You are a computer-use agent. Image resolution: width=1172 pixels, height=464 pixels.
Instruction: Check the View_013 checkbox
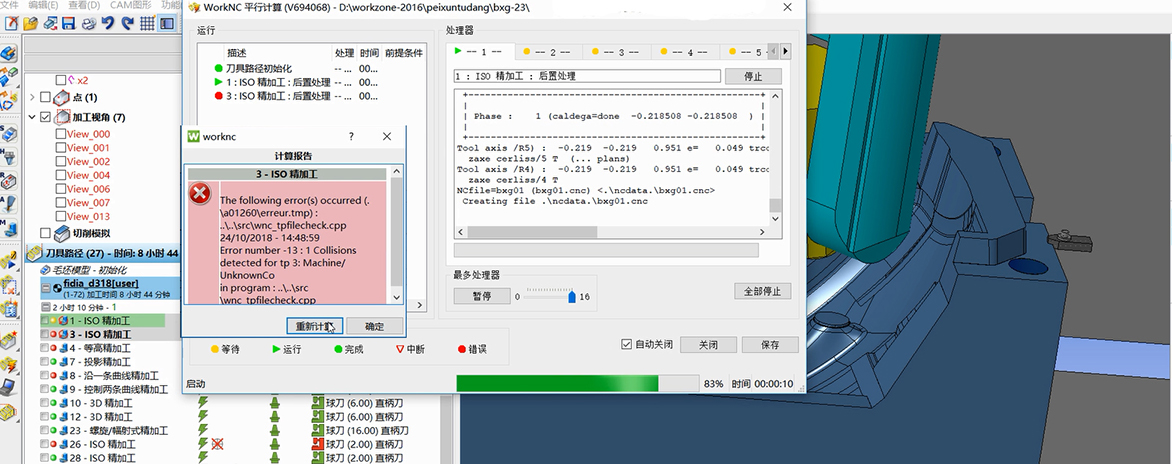click(61, 217)
